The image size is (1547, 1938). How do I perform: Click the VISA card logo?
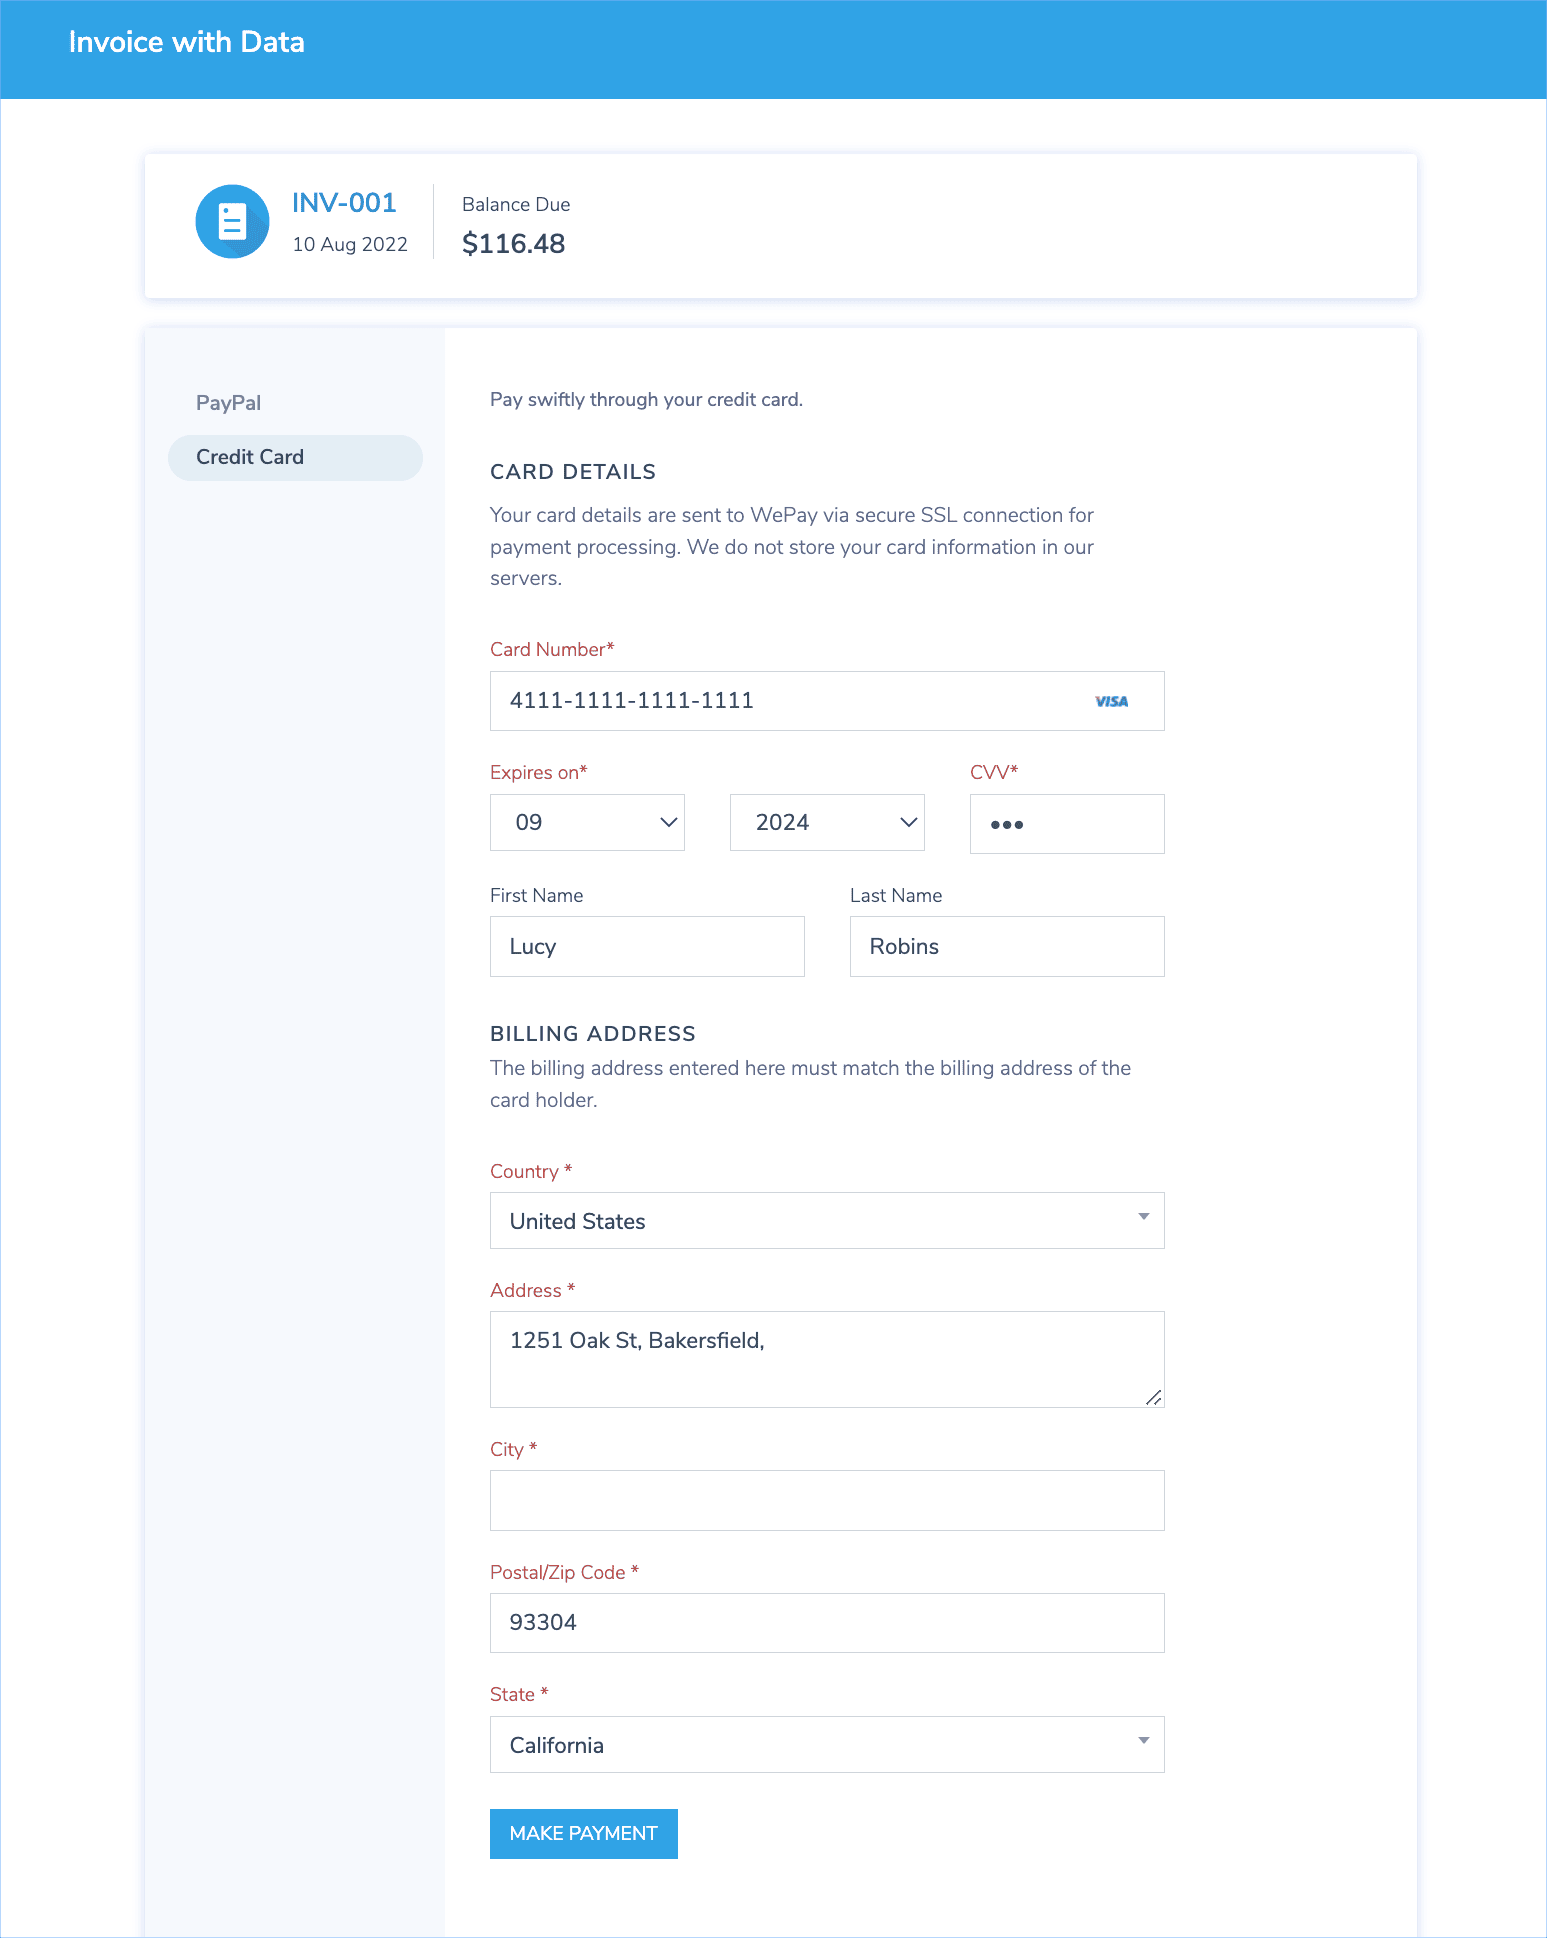pyautogui.click(x=1111, y=701)
